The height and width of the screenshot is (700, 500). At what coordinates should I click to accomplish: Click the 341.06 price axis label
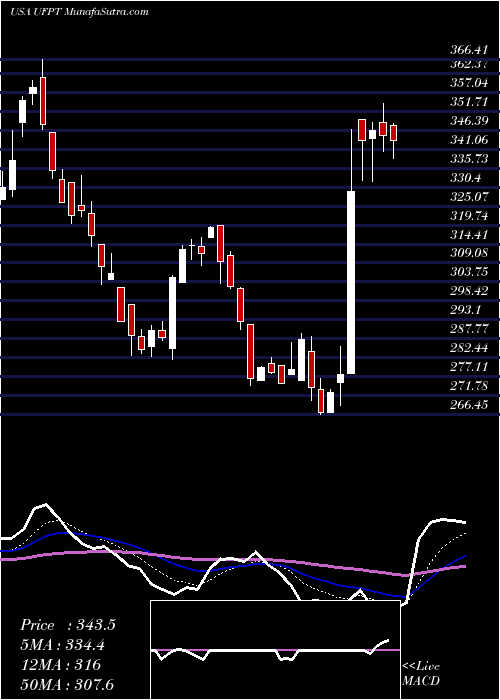(x=469, y=140)
